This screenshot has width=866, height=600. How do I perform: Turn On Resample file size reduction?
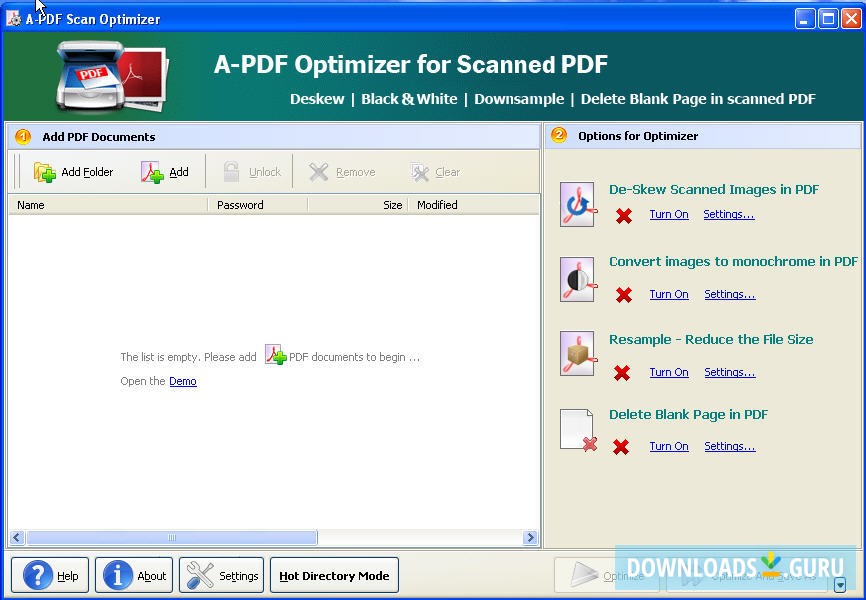[x=669, y=372]
